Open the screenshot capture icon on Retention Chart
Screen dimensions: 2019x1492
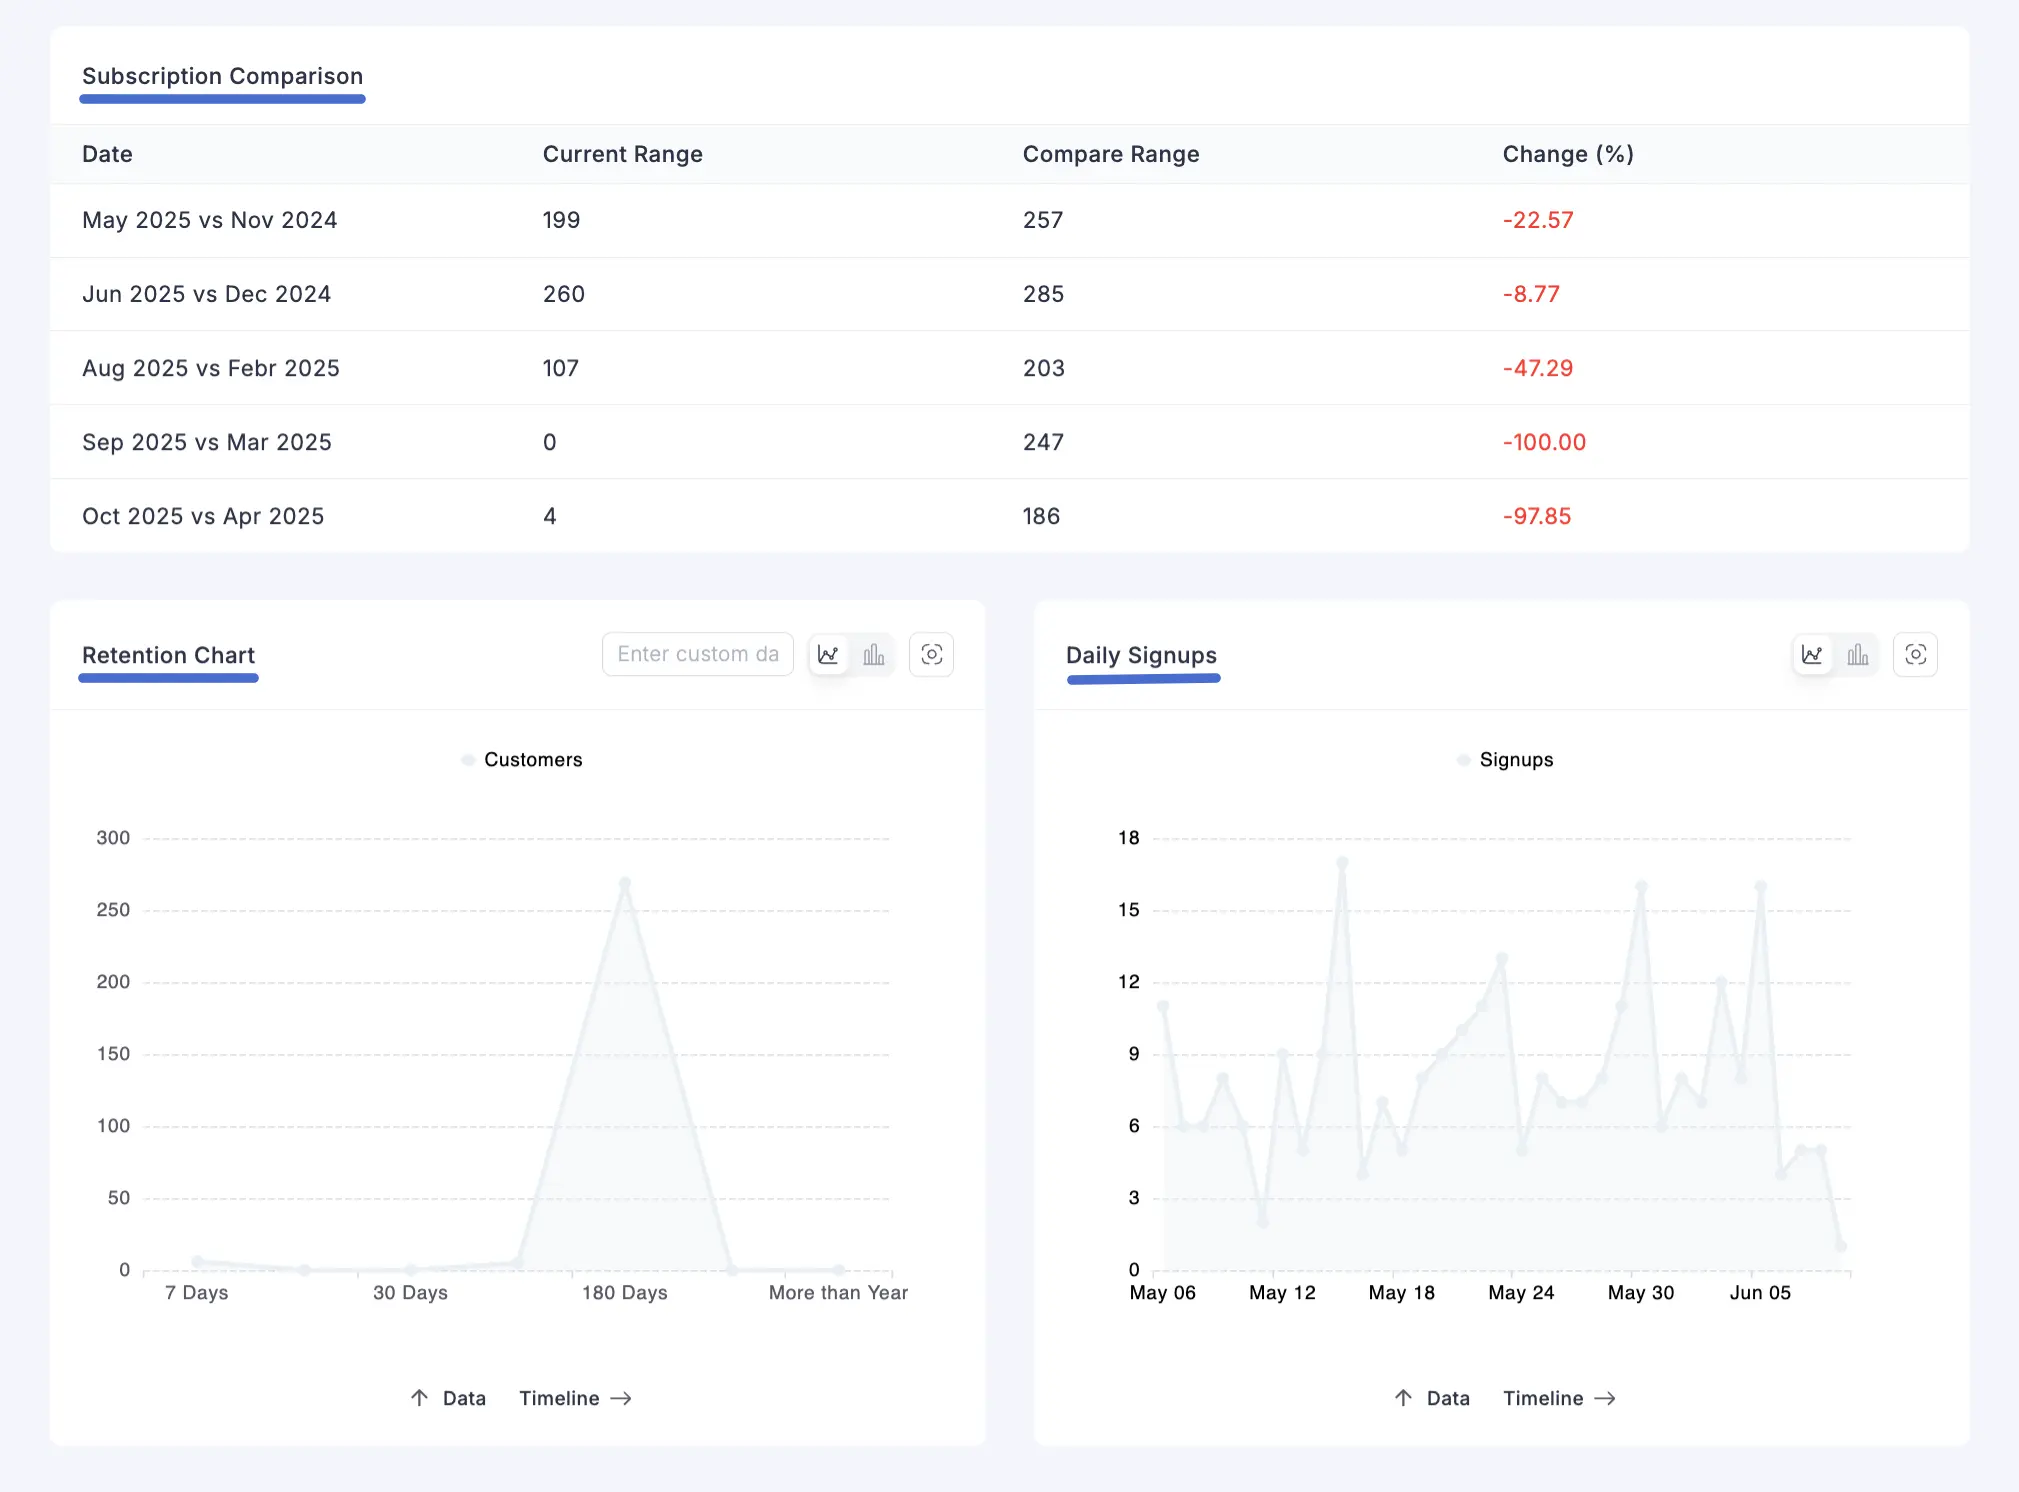[x=932, y=654]
